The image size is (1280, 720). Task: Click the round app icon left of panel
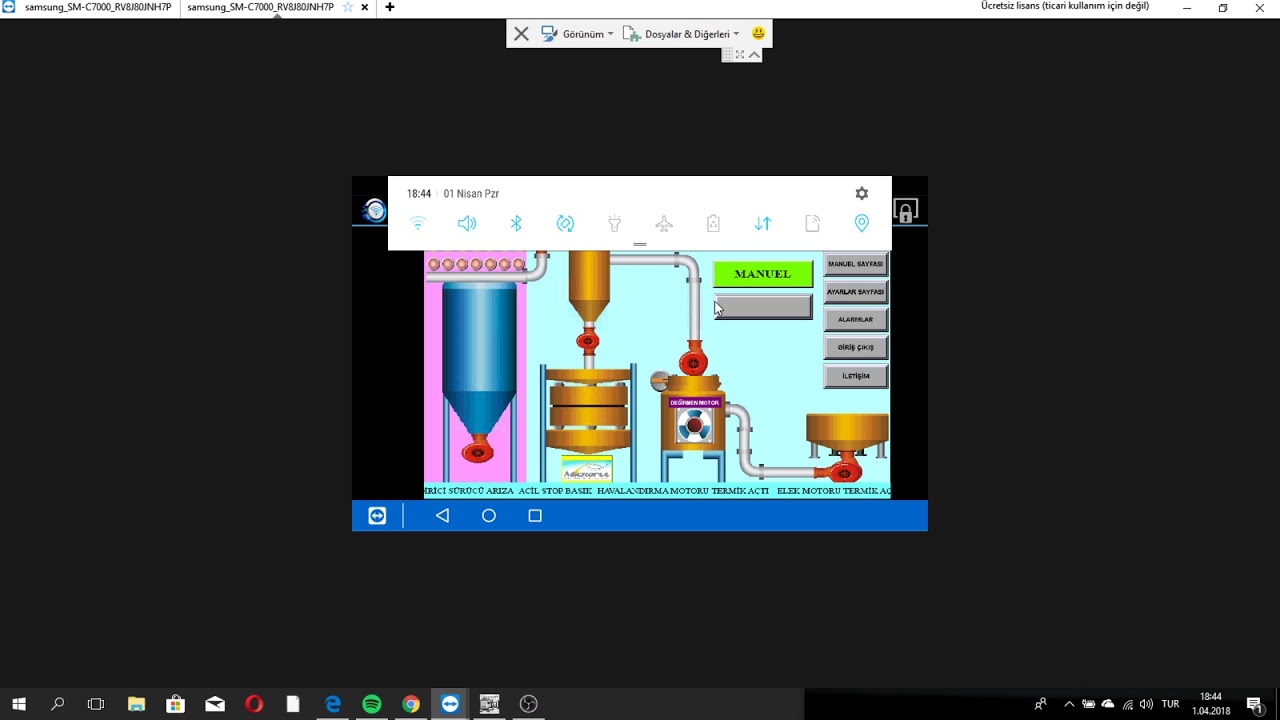(375, 210)
